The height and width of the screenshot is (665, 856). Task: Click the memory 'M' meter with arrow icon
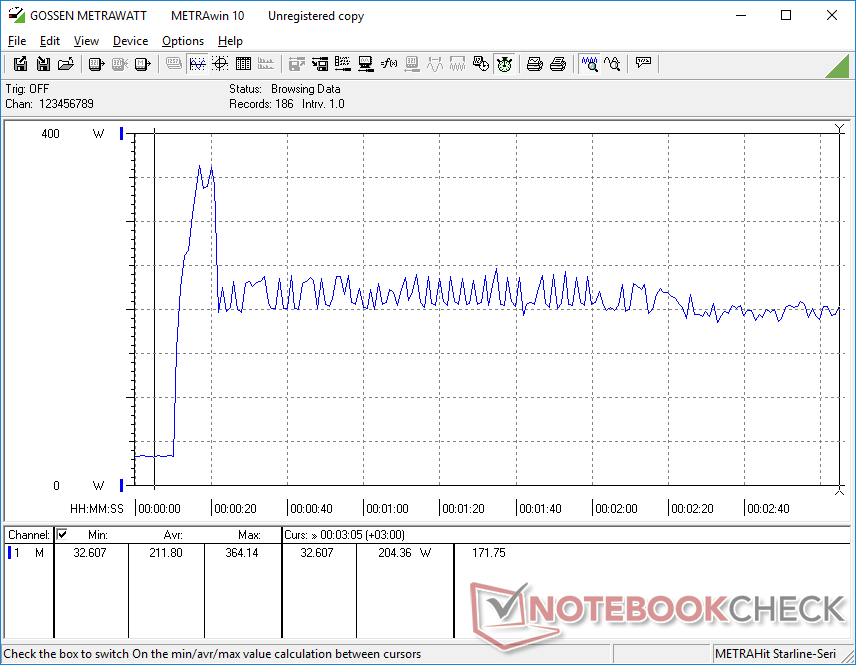[x=142, y=64]
